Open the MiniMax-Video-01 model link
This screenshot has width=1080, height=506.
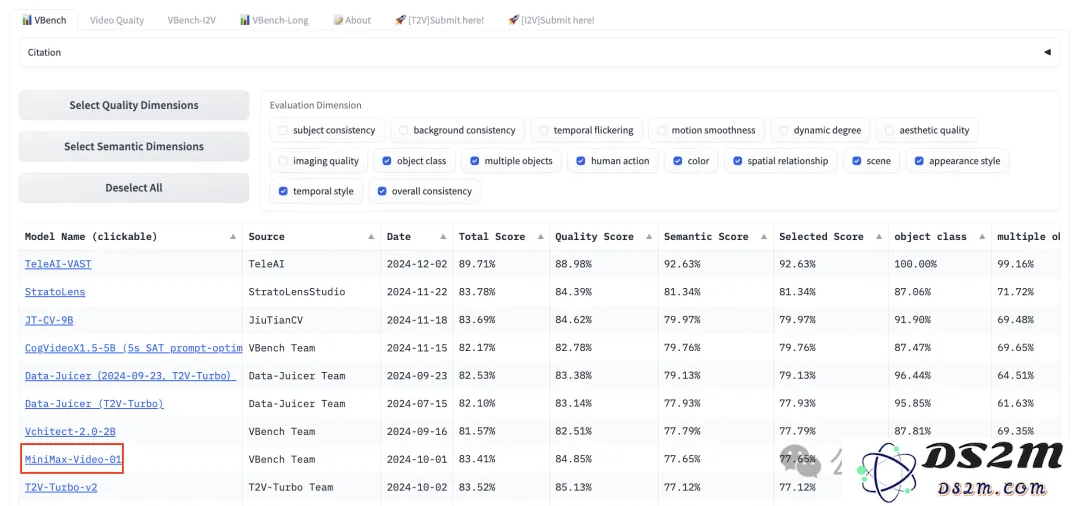click(73, 459)
